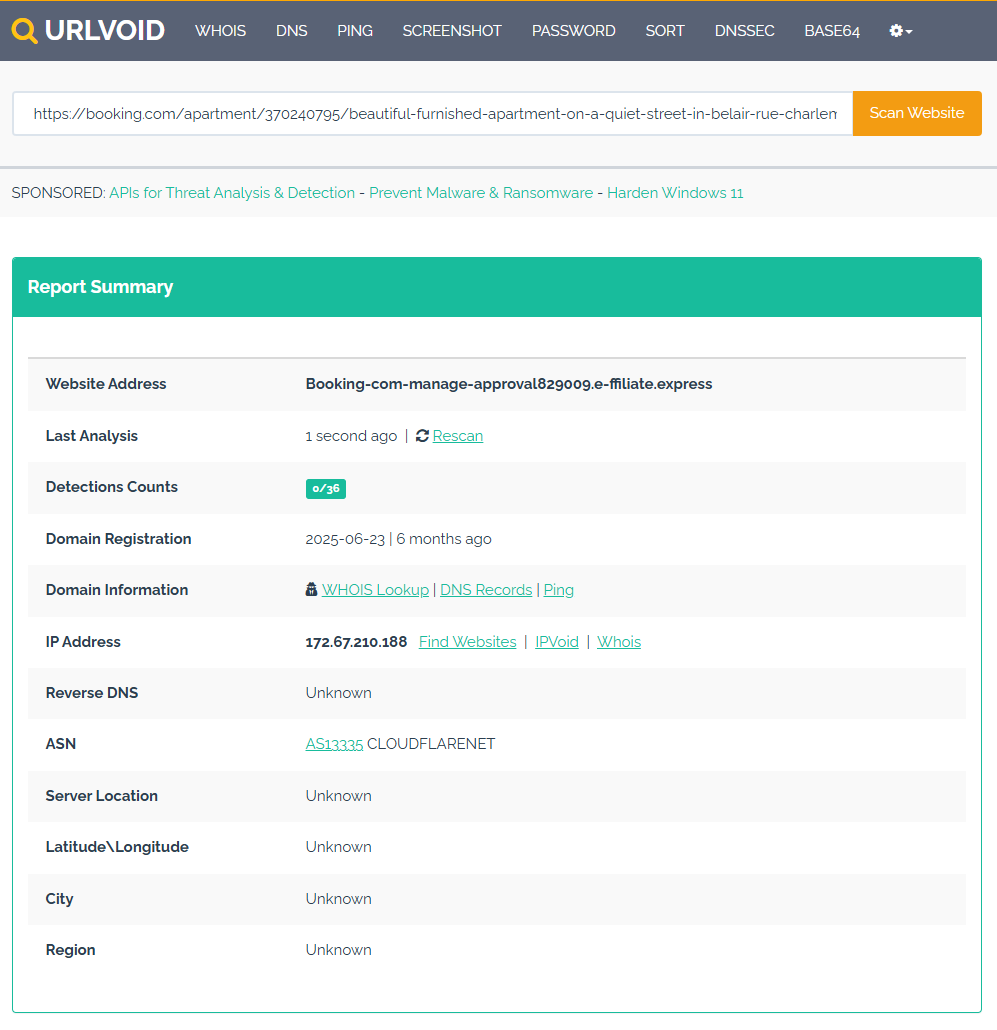Open the WHOIS tool from the navigation bar
997x1030 pixels.
coord(220,31)
